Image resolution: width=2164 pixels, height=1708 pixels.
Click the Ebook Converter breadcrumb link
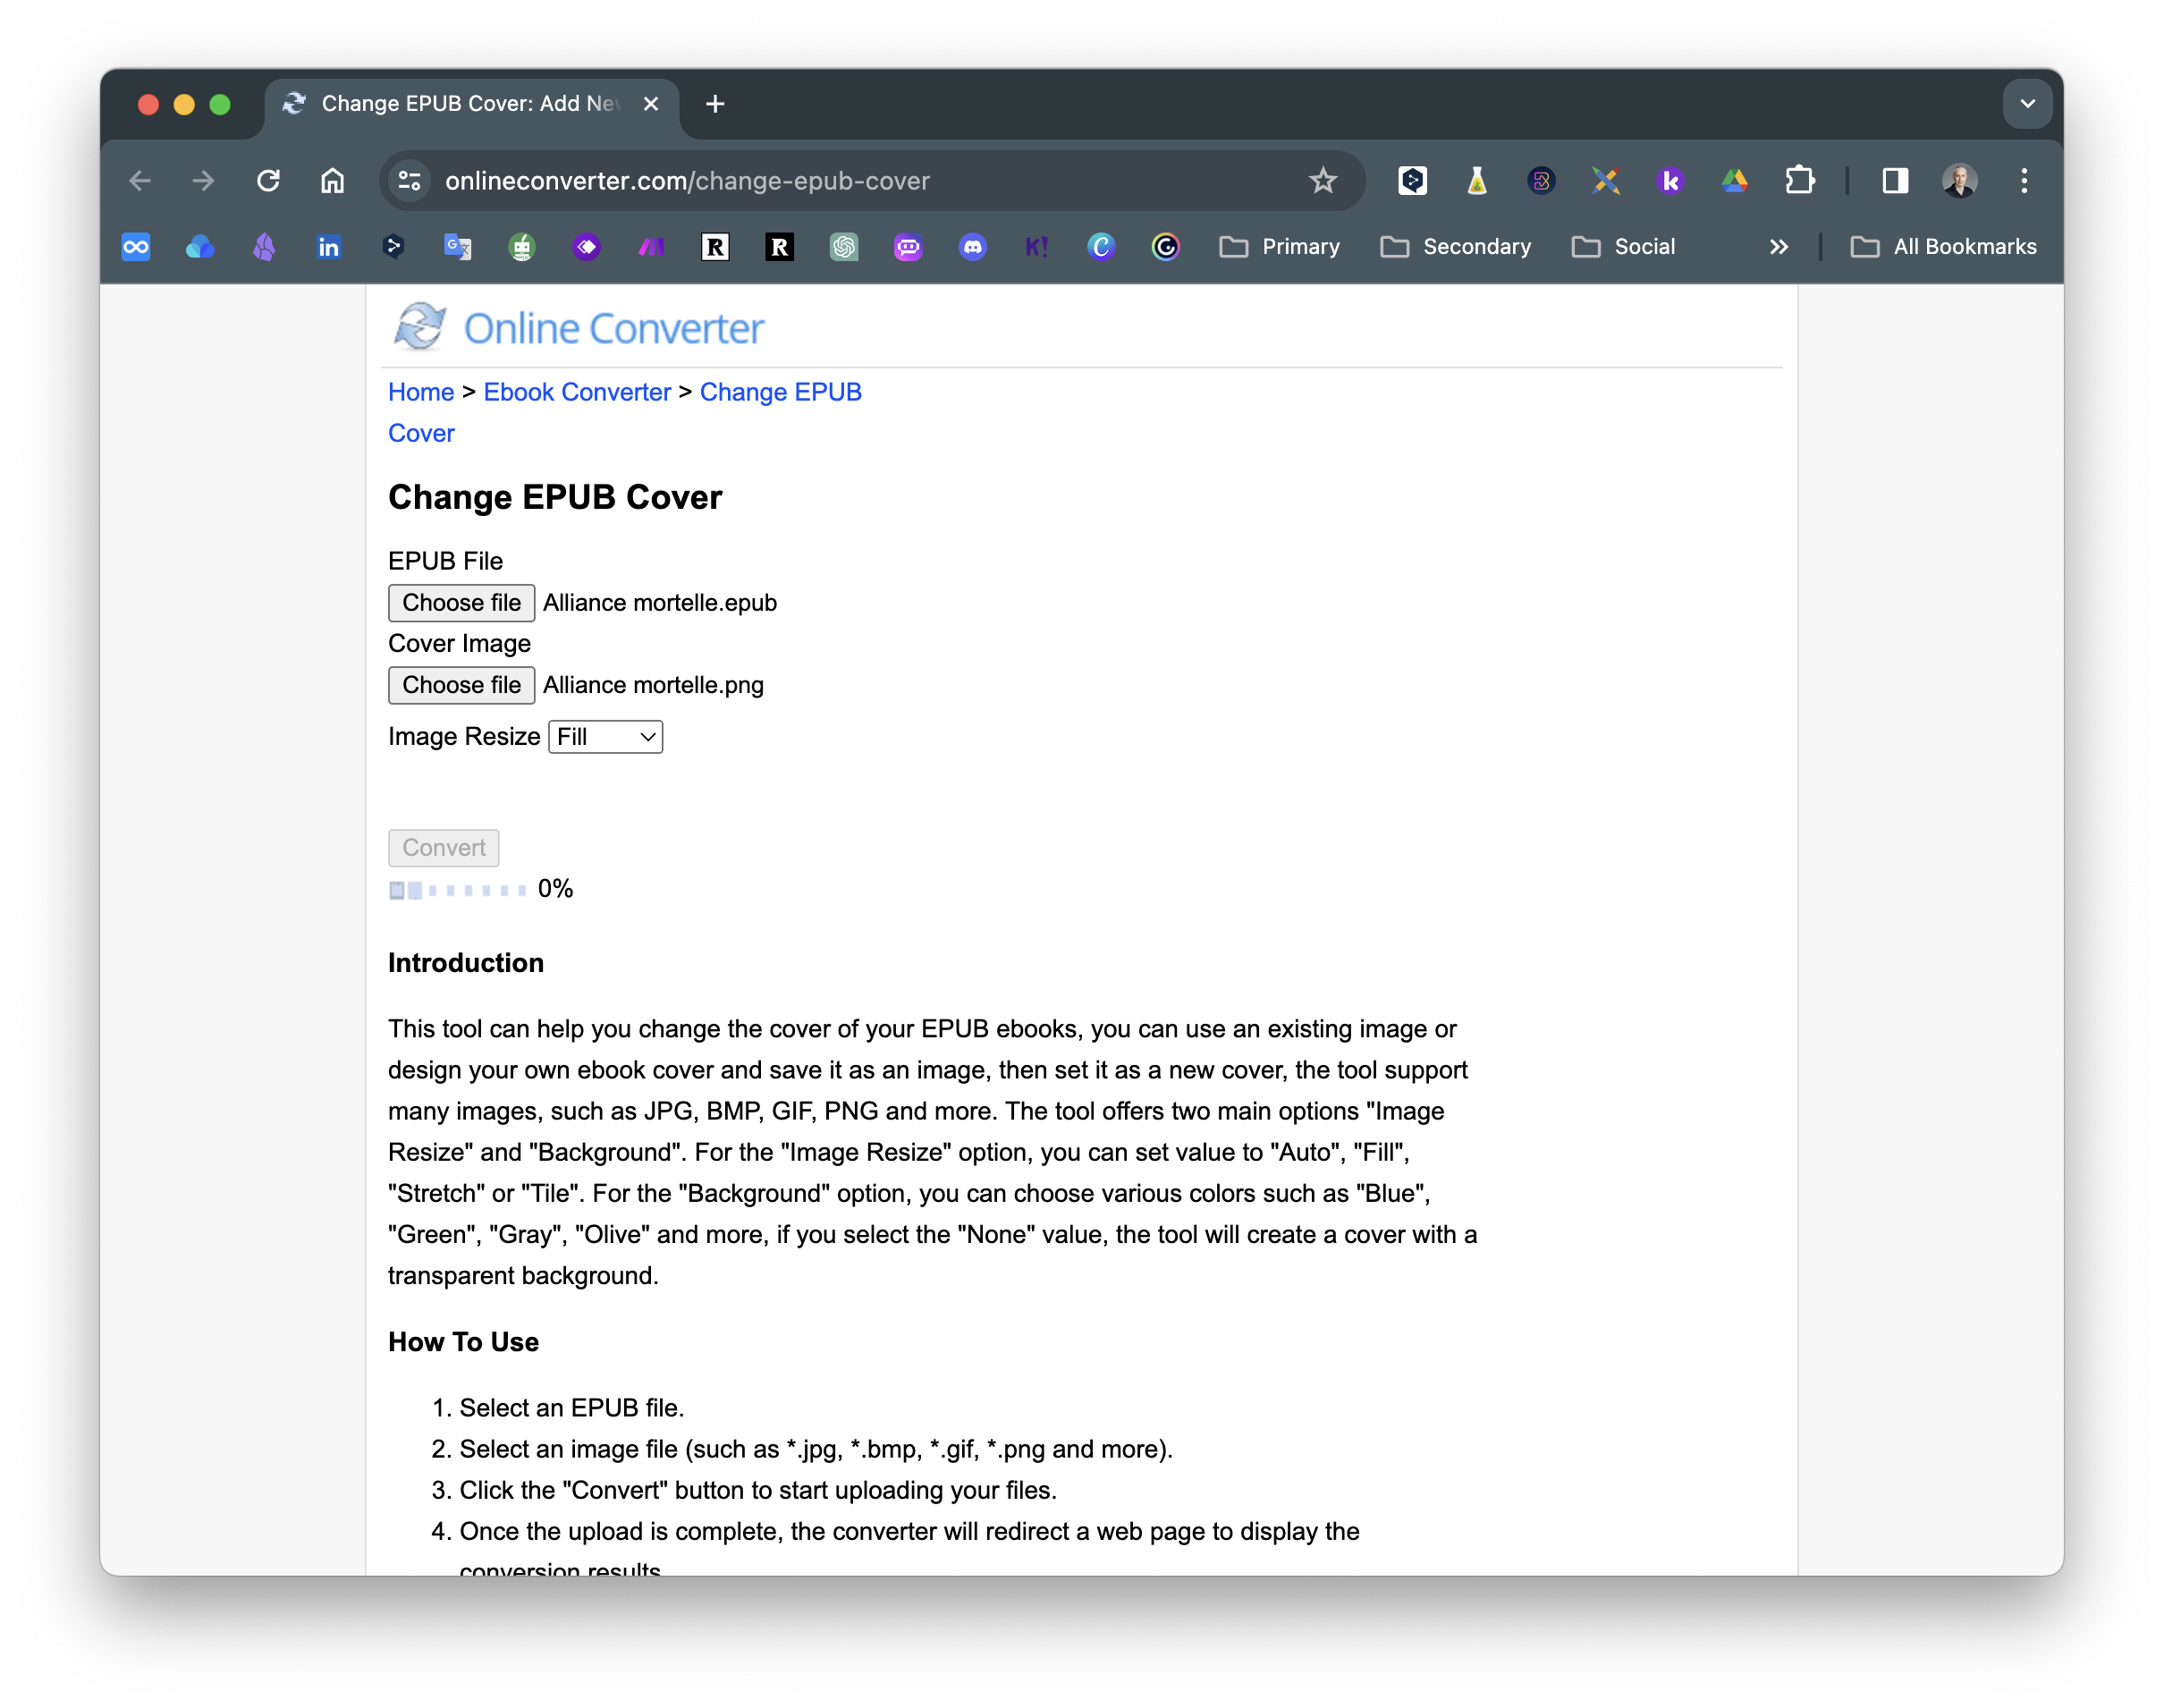point(578,392)
